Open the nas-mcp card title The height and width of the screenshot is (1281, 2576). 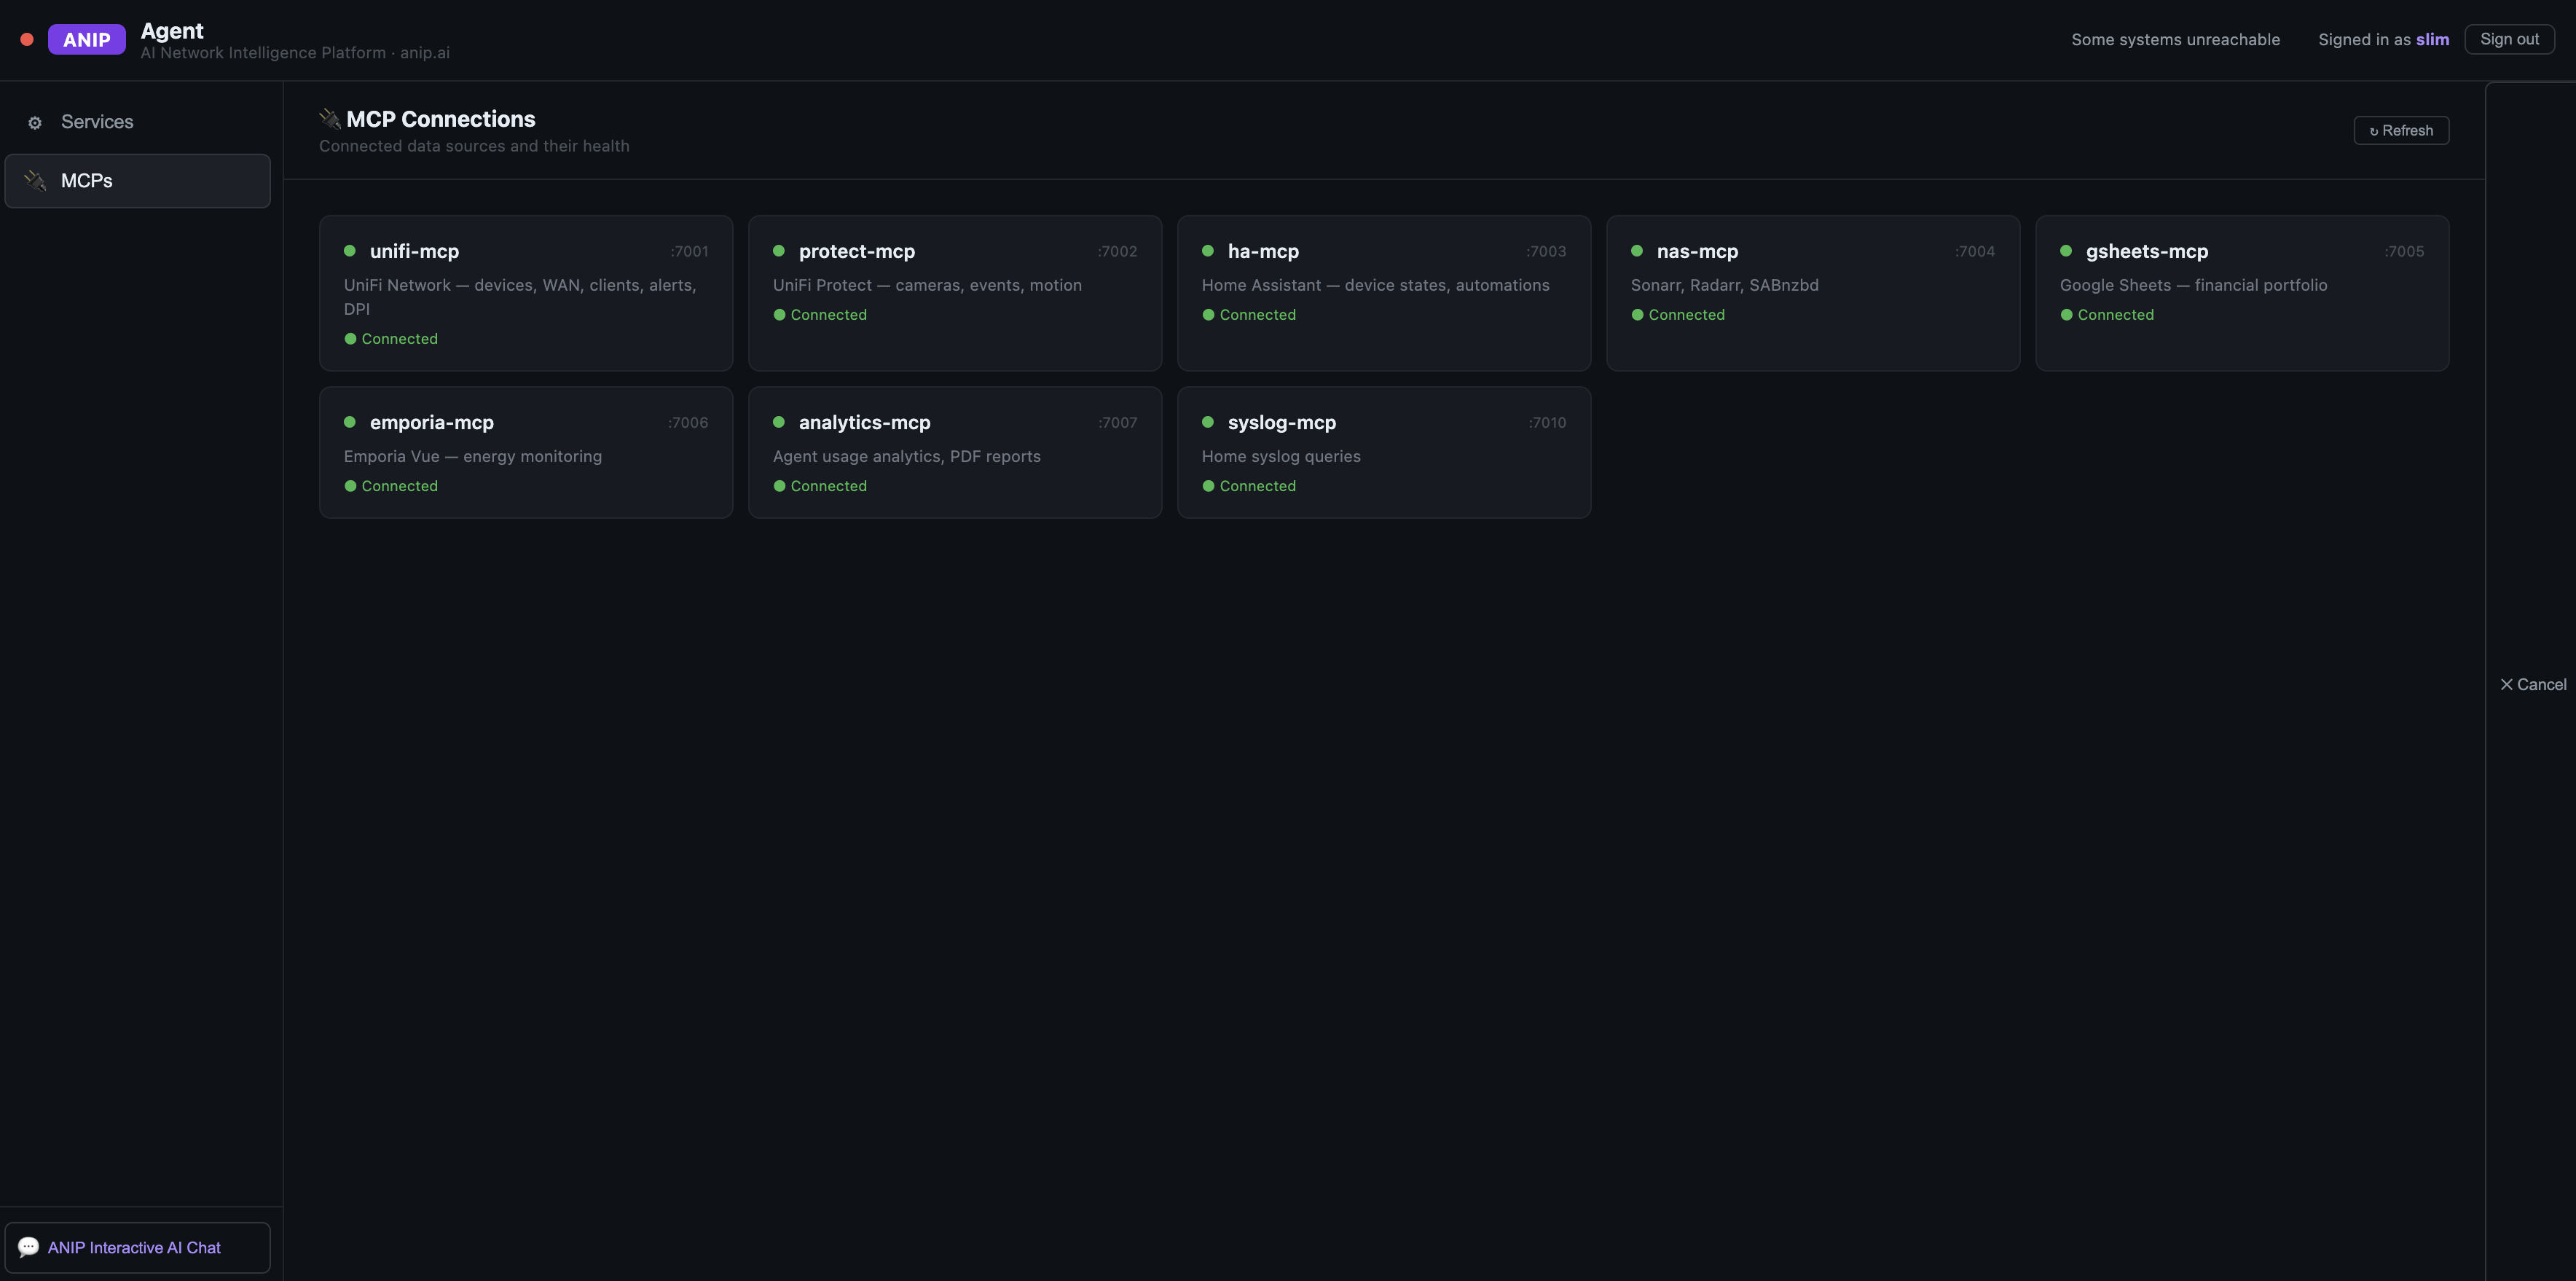click(x=1697, y=251)
